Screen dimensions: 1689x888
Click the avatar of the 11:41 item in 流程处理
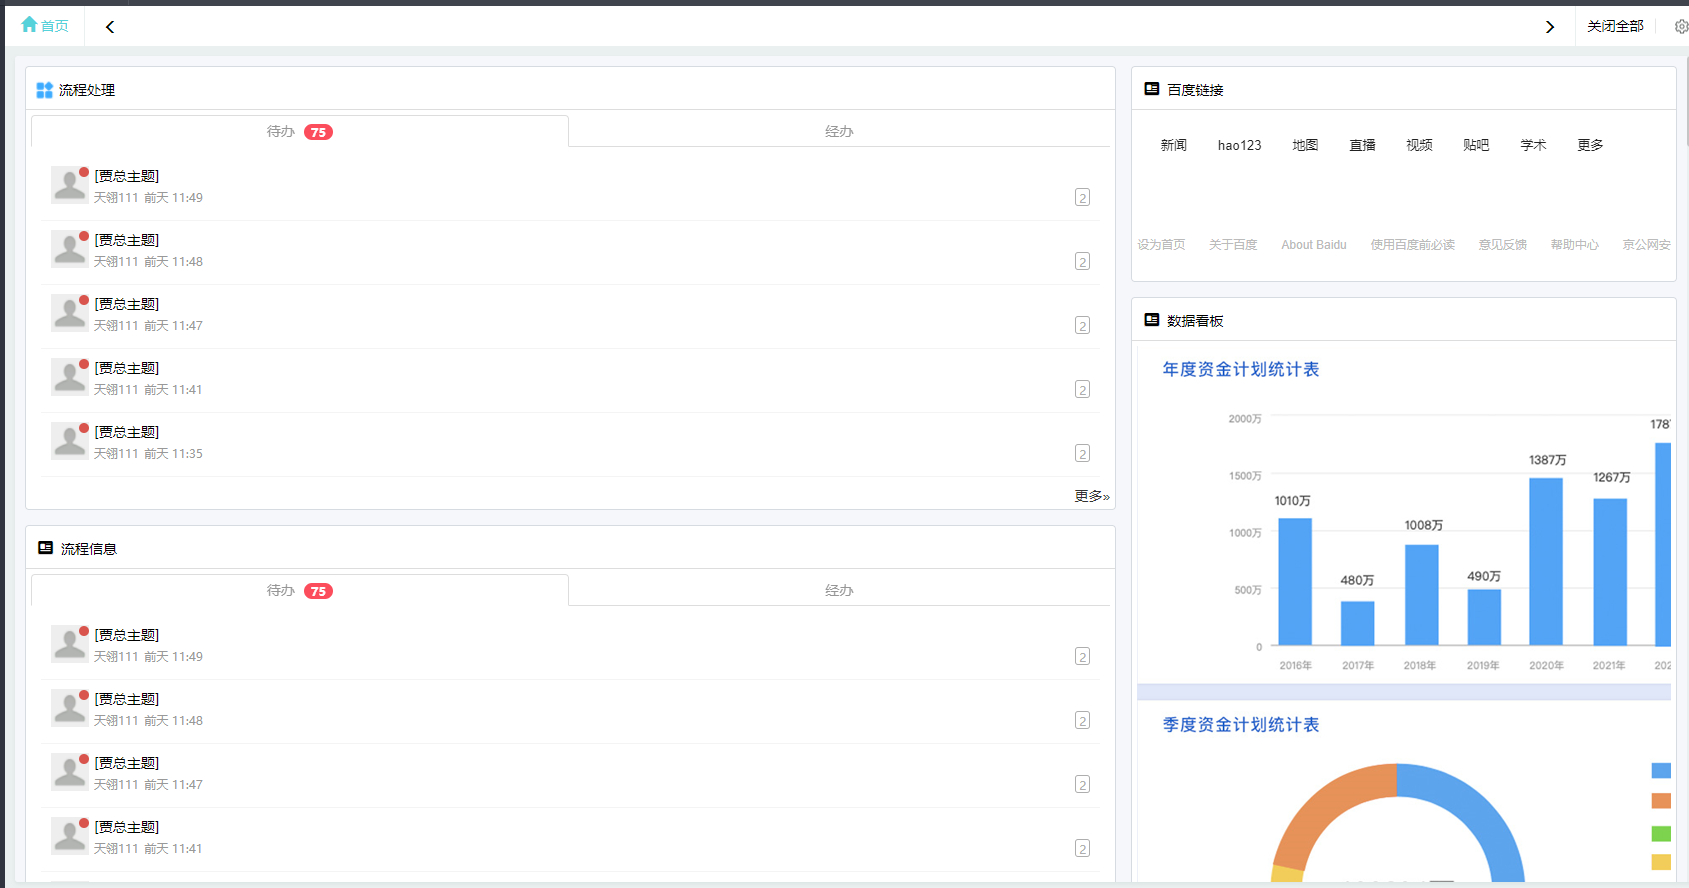coord(69,377)
